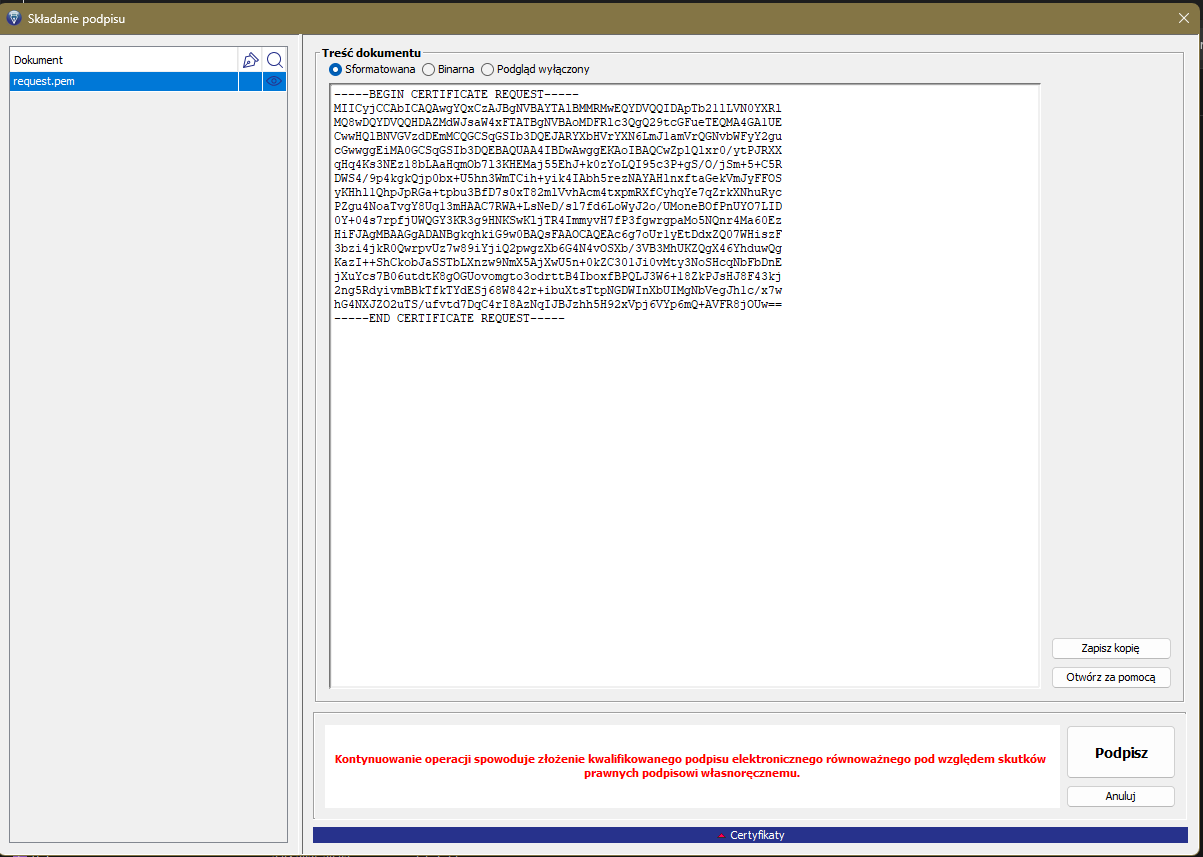Screen dimensions: 1203x857
Task: Select Podgląd wyłączony radio option
Action: [488, 70]
